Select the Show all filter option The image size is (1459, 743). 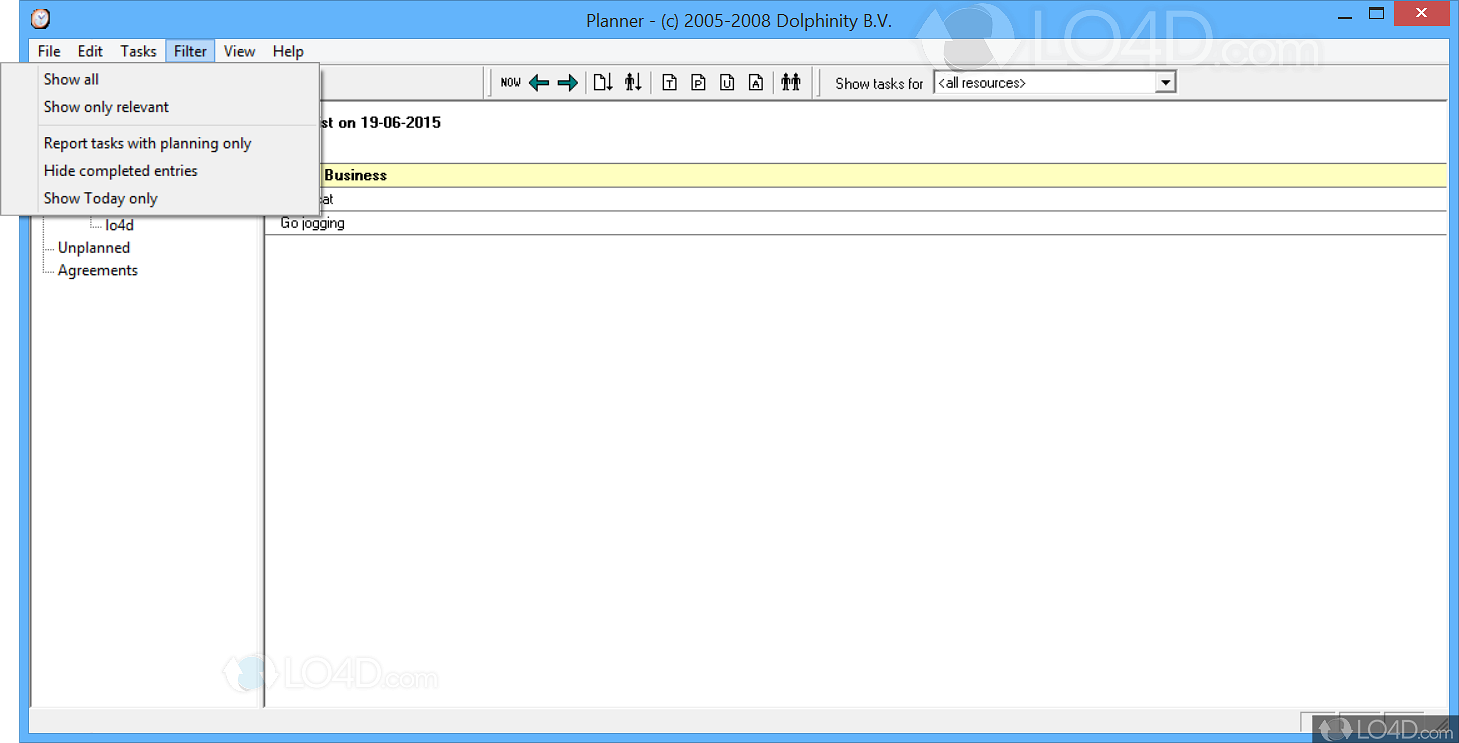[x=71, y=79]
